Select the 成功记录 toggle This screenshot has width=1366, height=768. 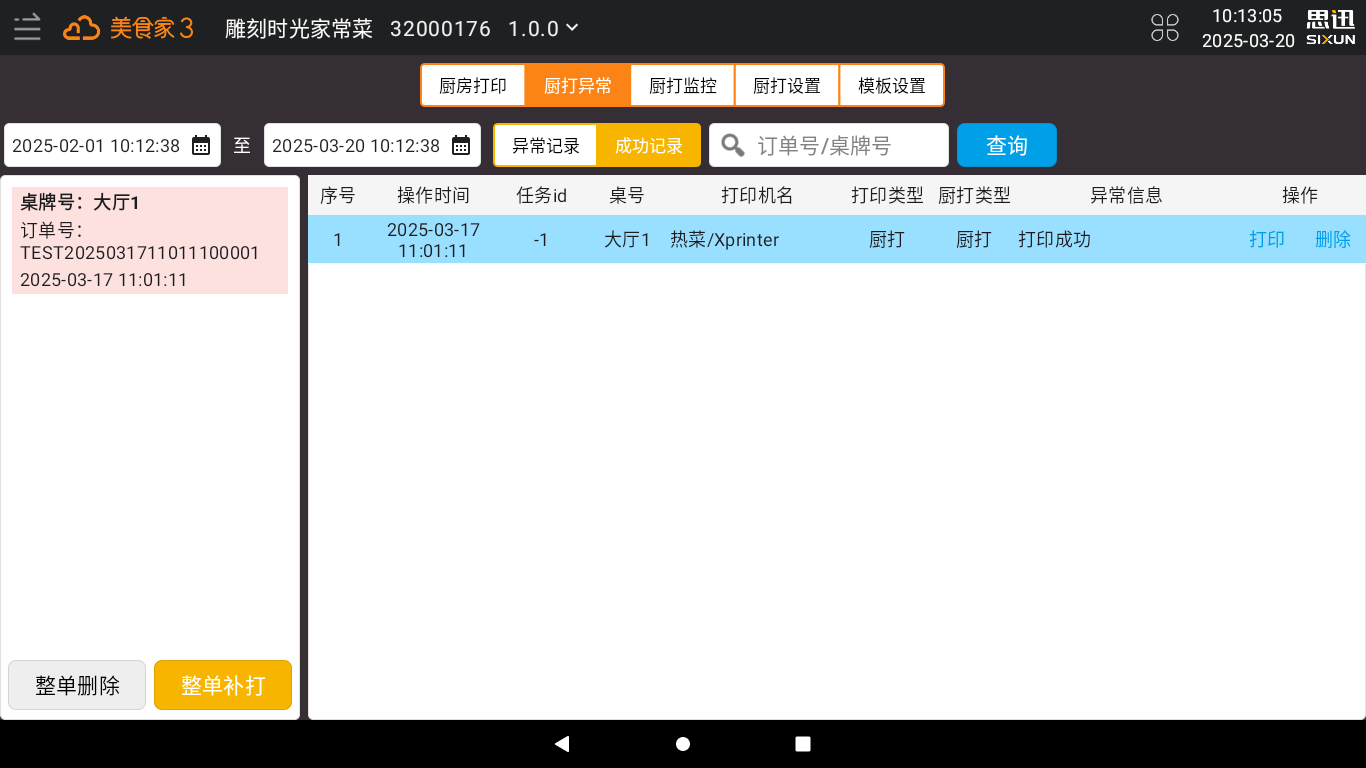pos(648,145)
